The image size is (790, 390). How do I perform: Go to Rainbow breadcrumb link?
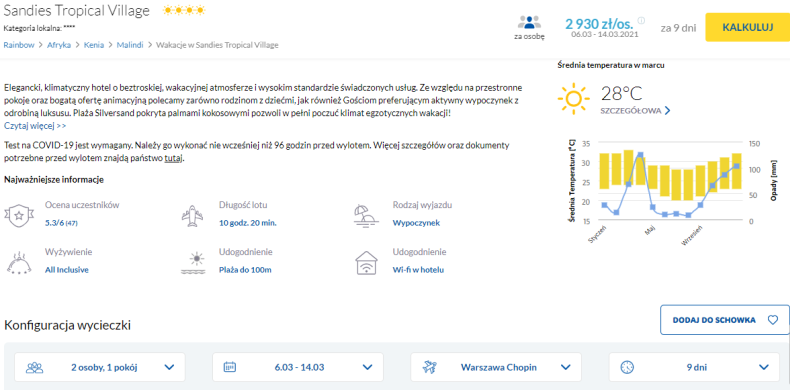coord(19,45)
